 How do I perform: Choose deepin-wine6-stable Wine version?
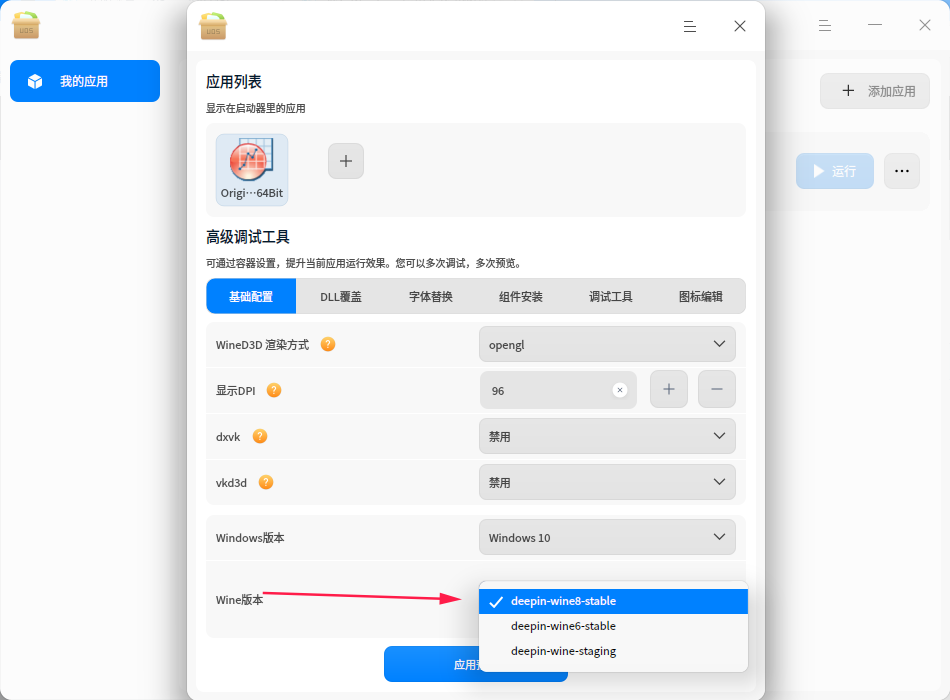(x=613, y=626)
